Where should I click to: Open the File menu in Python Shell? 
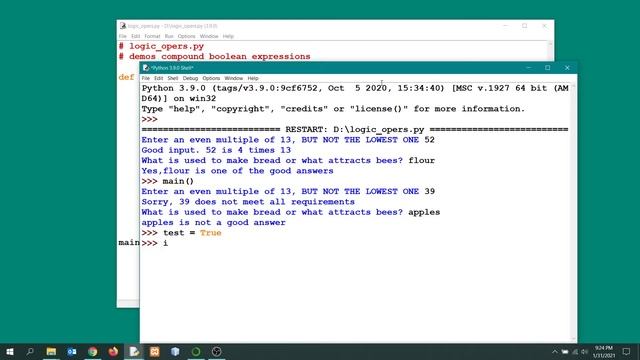(146, 78)
